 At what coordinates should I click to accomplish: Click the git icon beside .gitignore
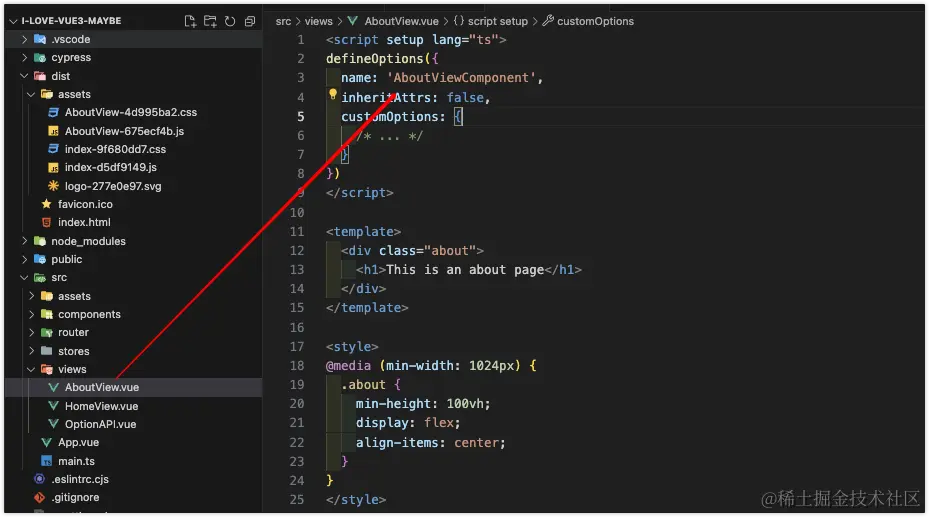[40, 498]
